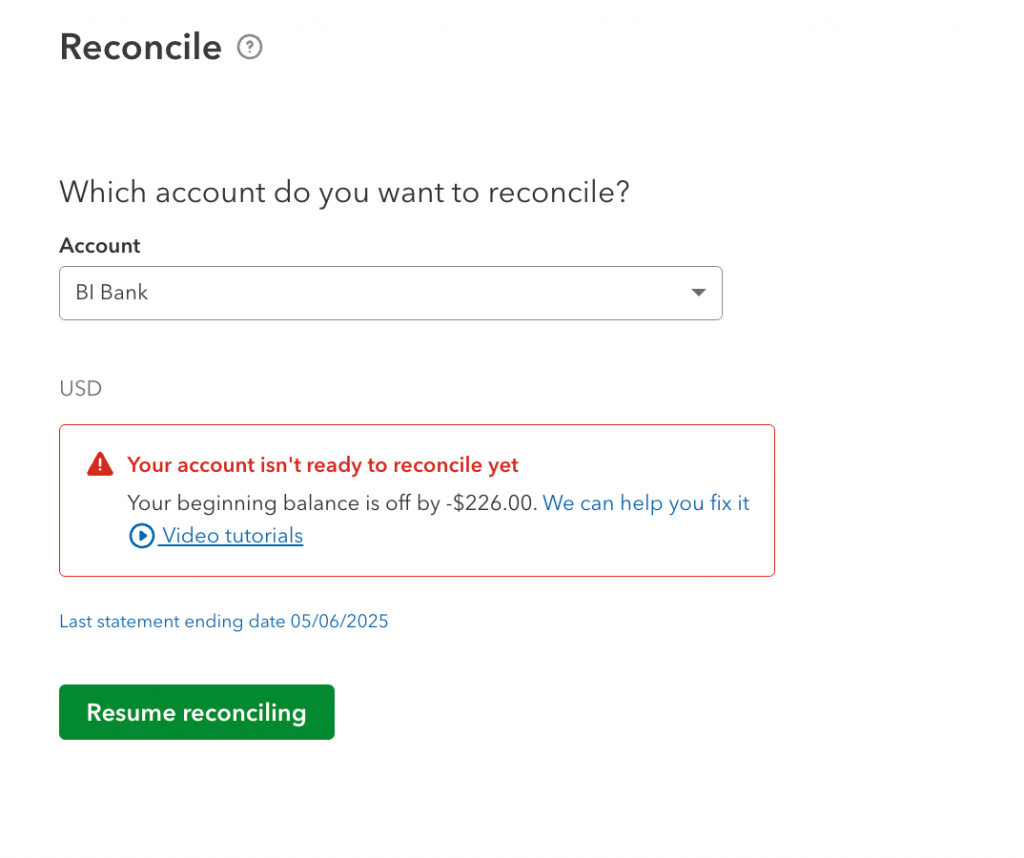The height and width of the screenshot is (858, 1024).
Task: Open the "We can help you fix it" link
Action: [x=646, y=503]
